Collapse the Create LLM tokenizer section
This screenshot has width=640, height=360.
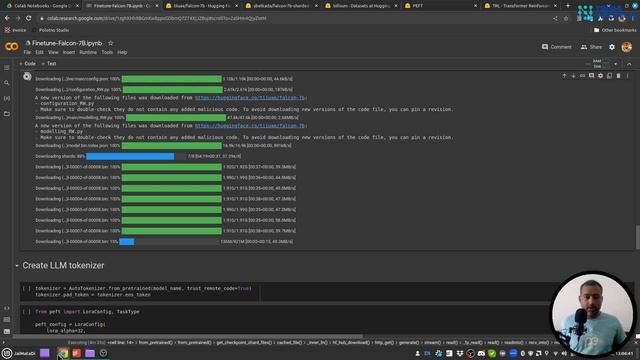pos(17,266)
